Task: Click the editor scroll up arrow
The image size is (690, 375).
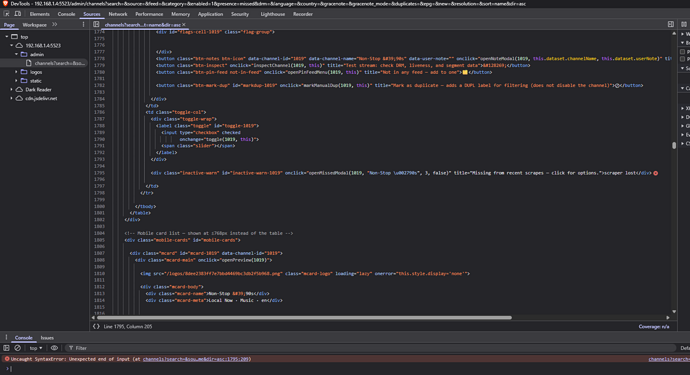Action: click(674, 33)
